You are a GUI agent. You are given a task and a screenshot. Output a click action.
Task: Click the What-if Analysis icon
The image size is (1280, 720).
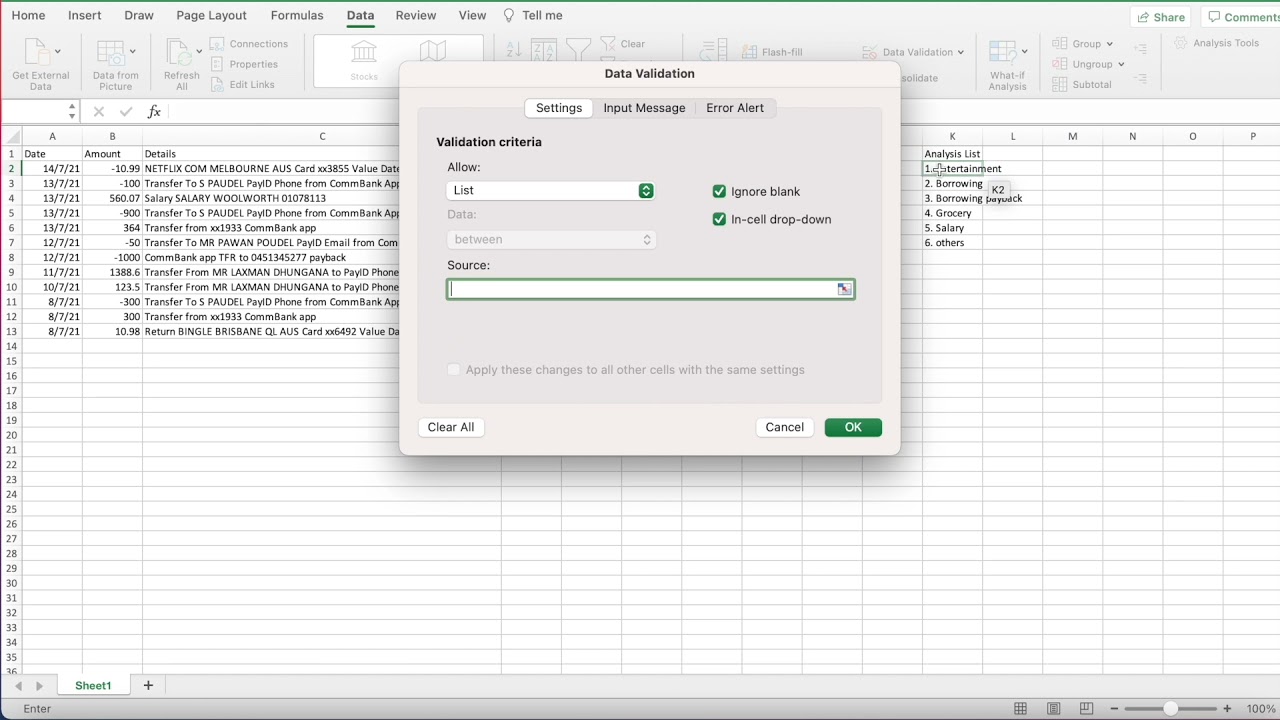click(x=1002, y=52)
